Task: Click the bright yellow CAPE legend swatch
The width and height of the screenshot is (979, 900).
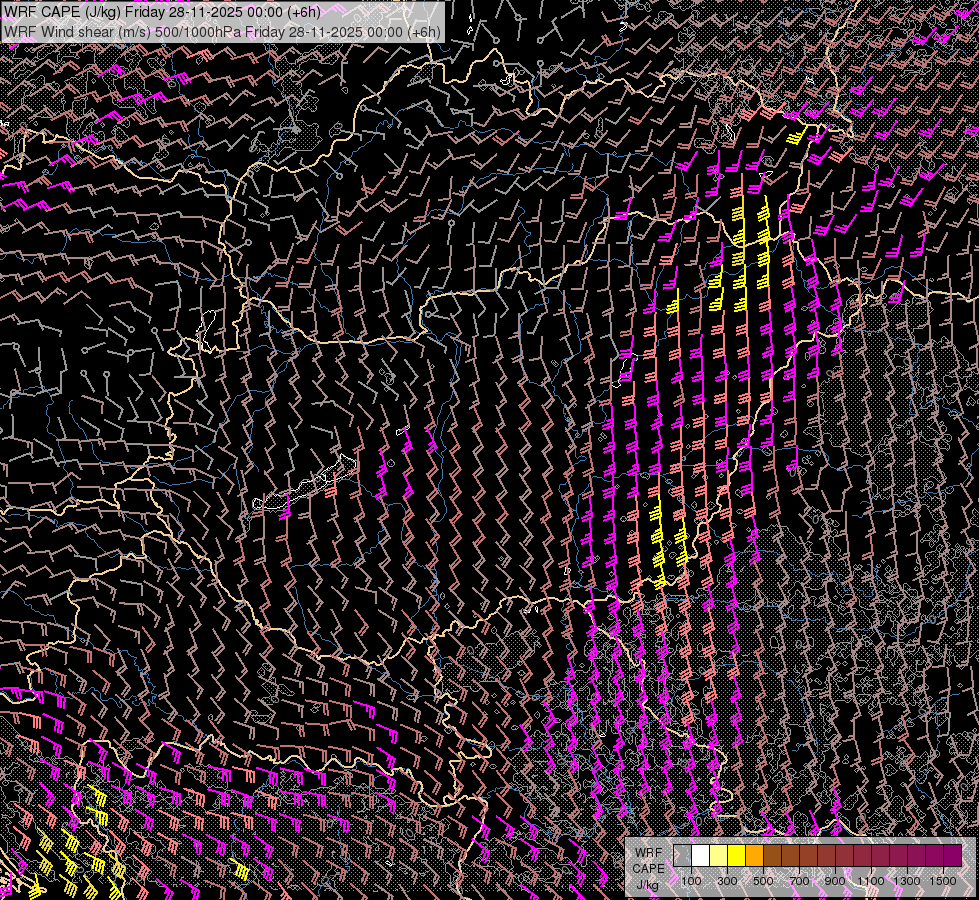Action: (x=737, y=856)
